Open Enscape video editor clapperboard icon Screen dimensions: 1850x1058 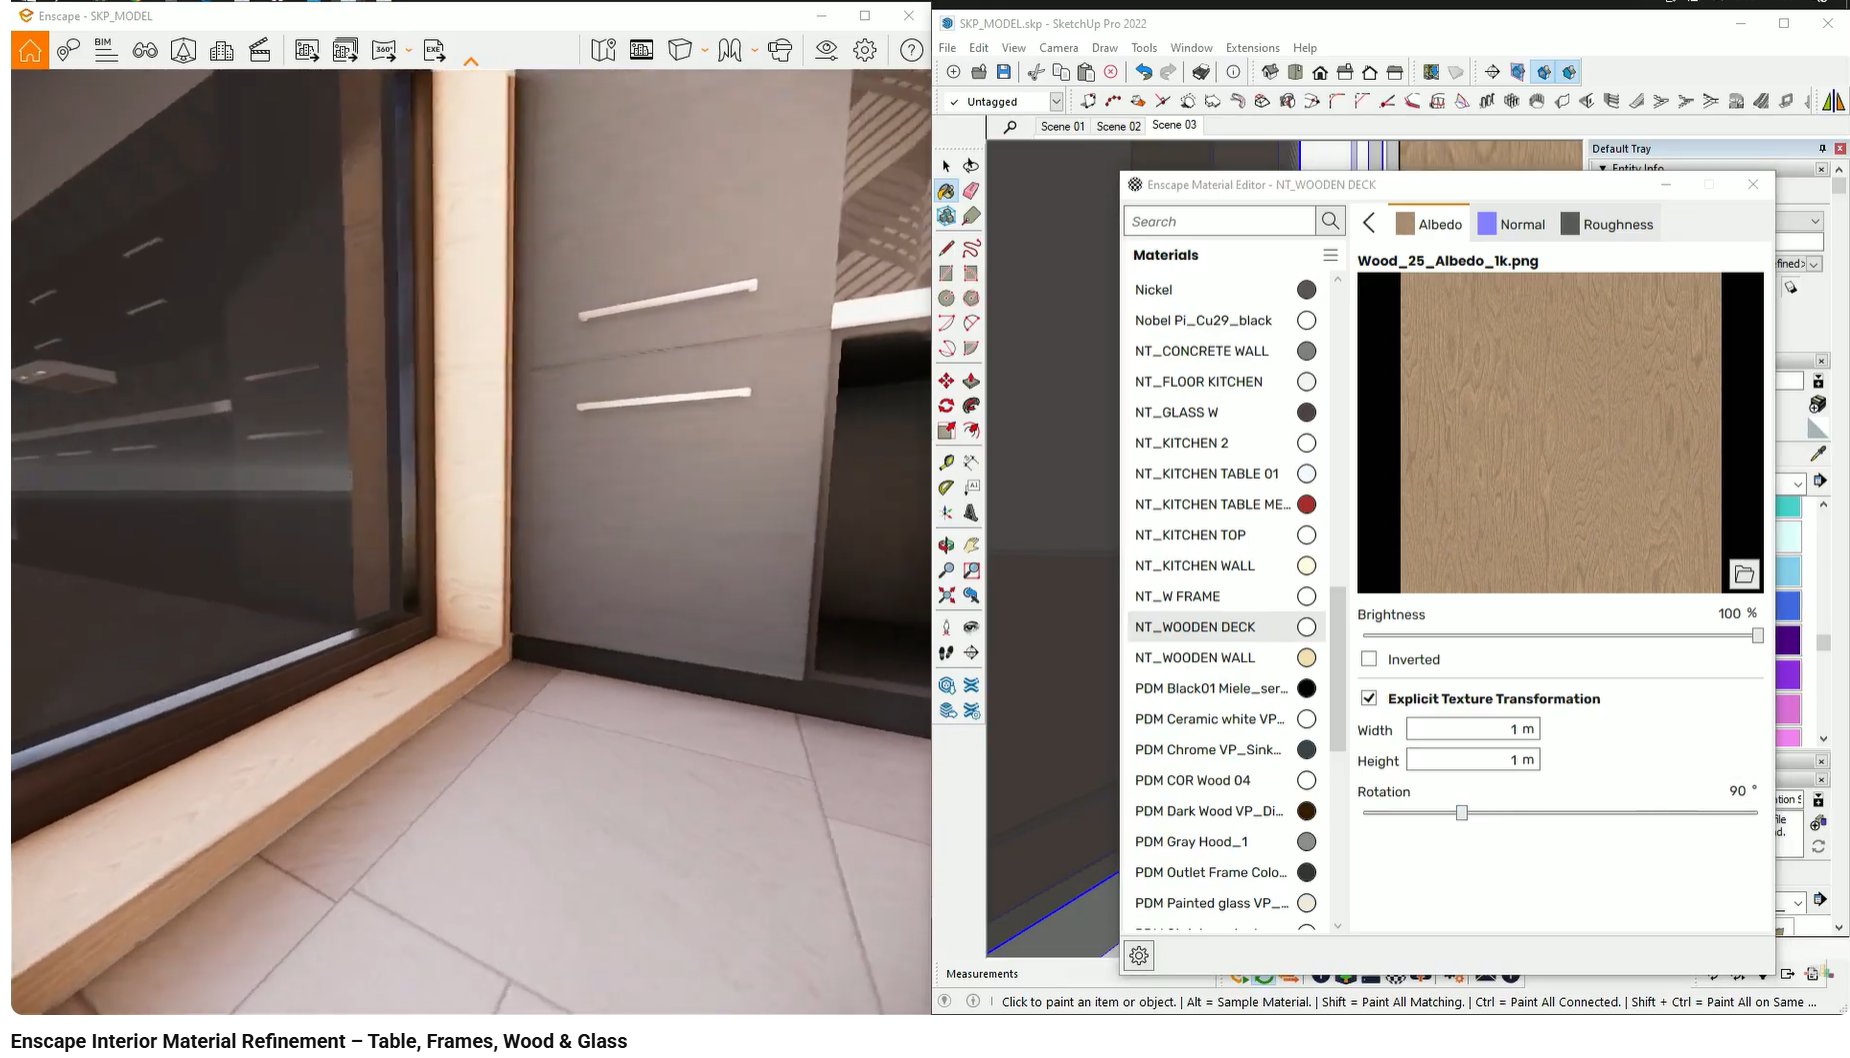pyautogui.click(x=260, y=50)
